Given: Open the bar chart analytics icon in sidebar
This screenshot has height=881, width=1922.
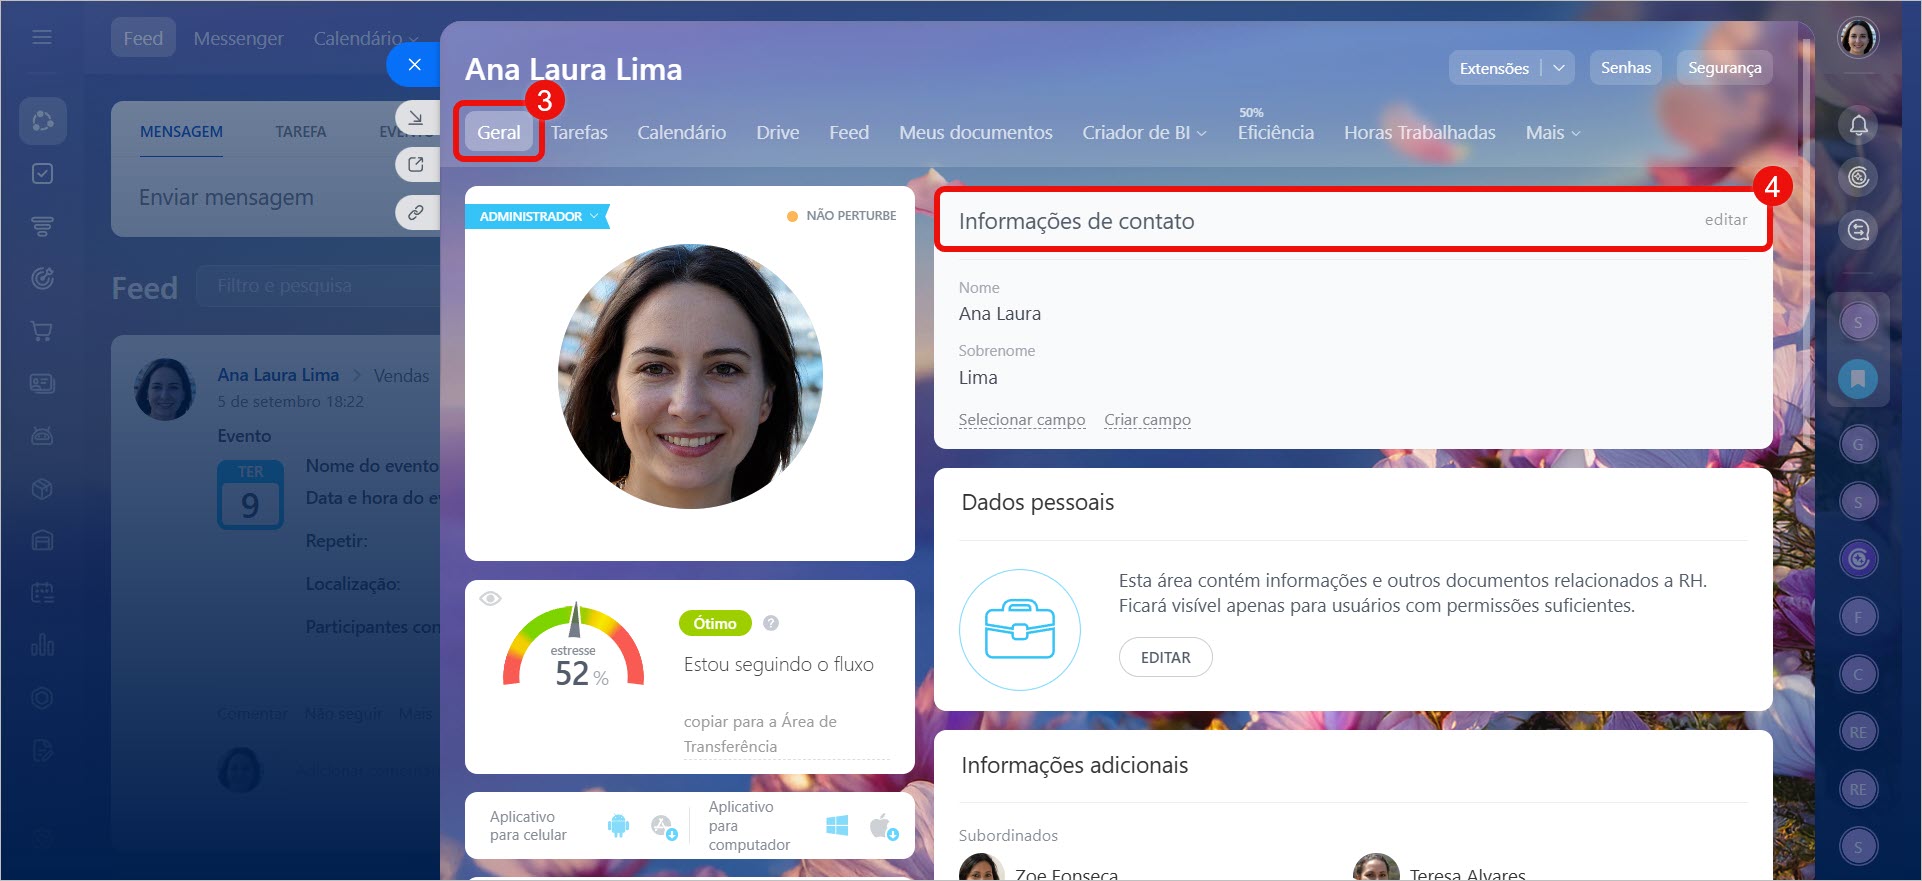Looking at the screenshot, I should point(42,645).
